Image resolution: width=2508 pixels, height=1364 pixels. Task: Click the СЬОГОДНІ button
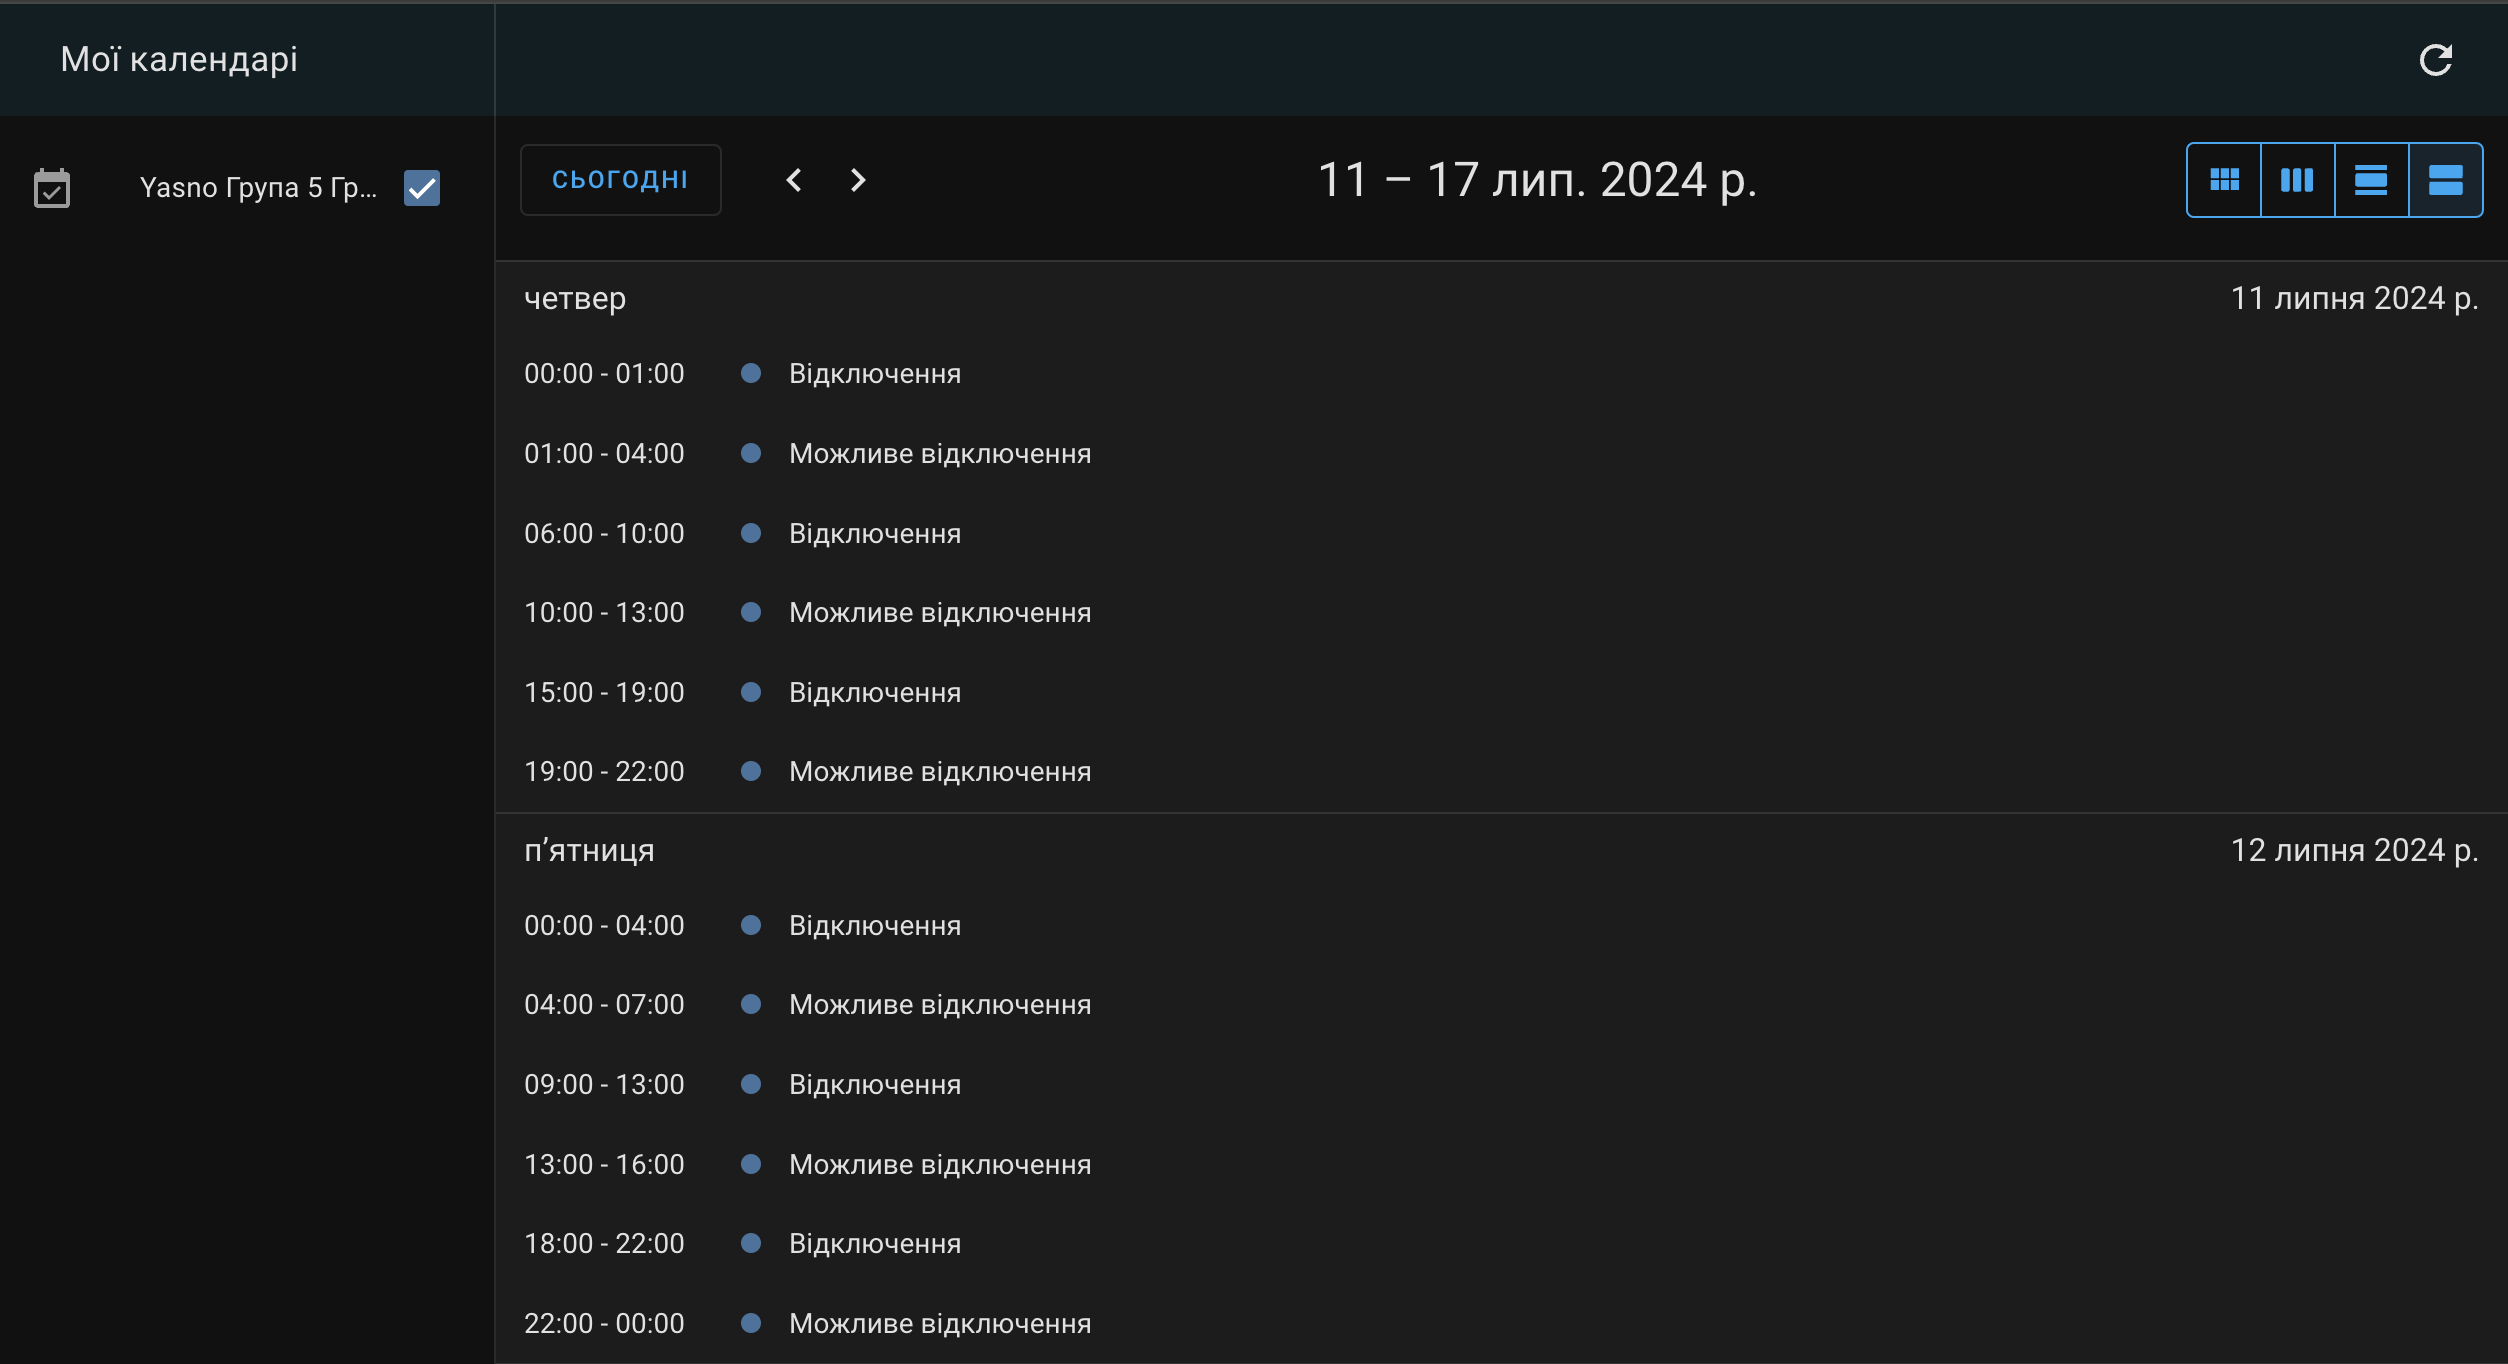tap(620, 180)
